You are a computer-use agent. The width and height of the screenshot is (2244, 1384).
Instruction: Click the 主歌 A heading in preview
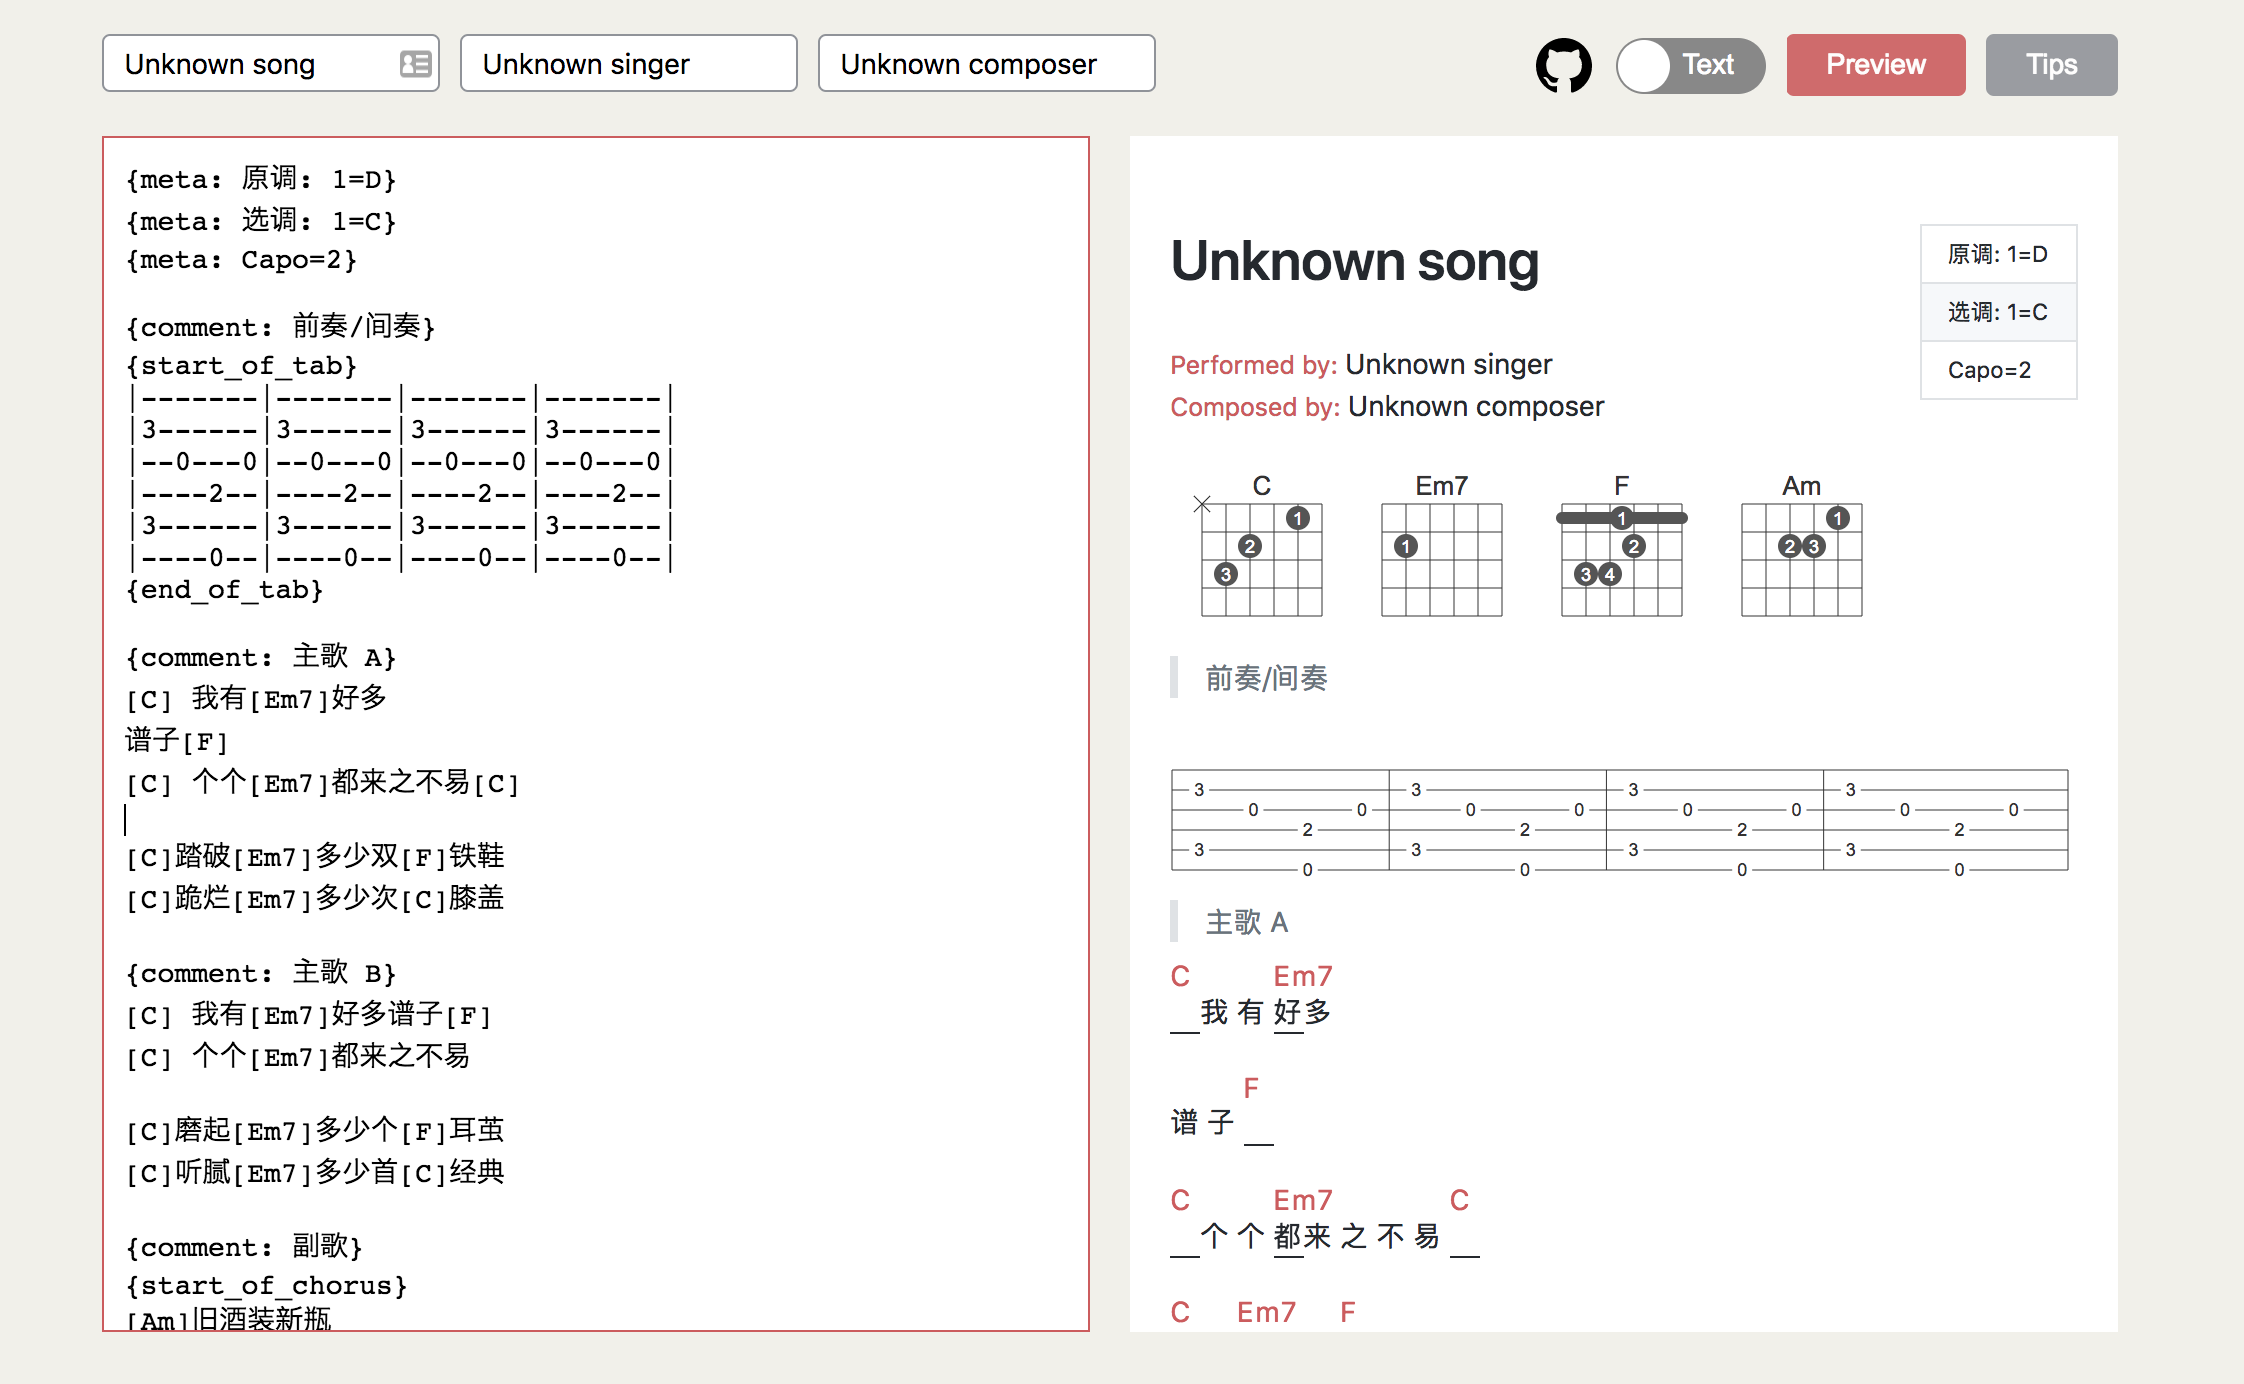[x=1246, y=922]
